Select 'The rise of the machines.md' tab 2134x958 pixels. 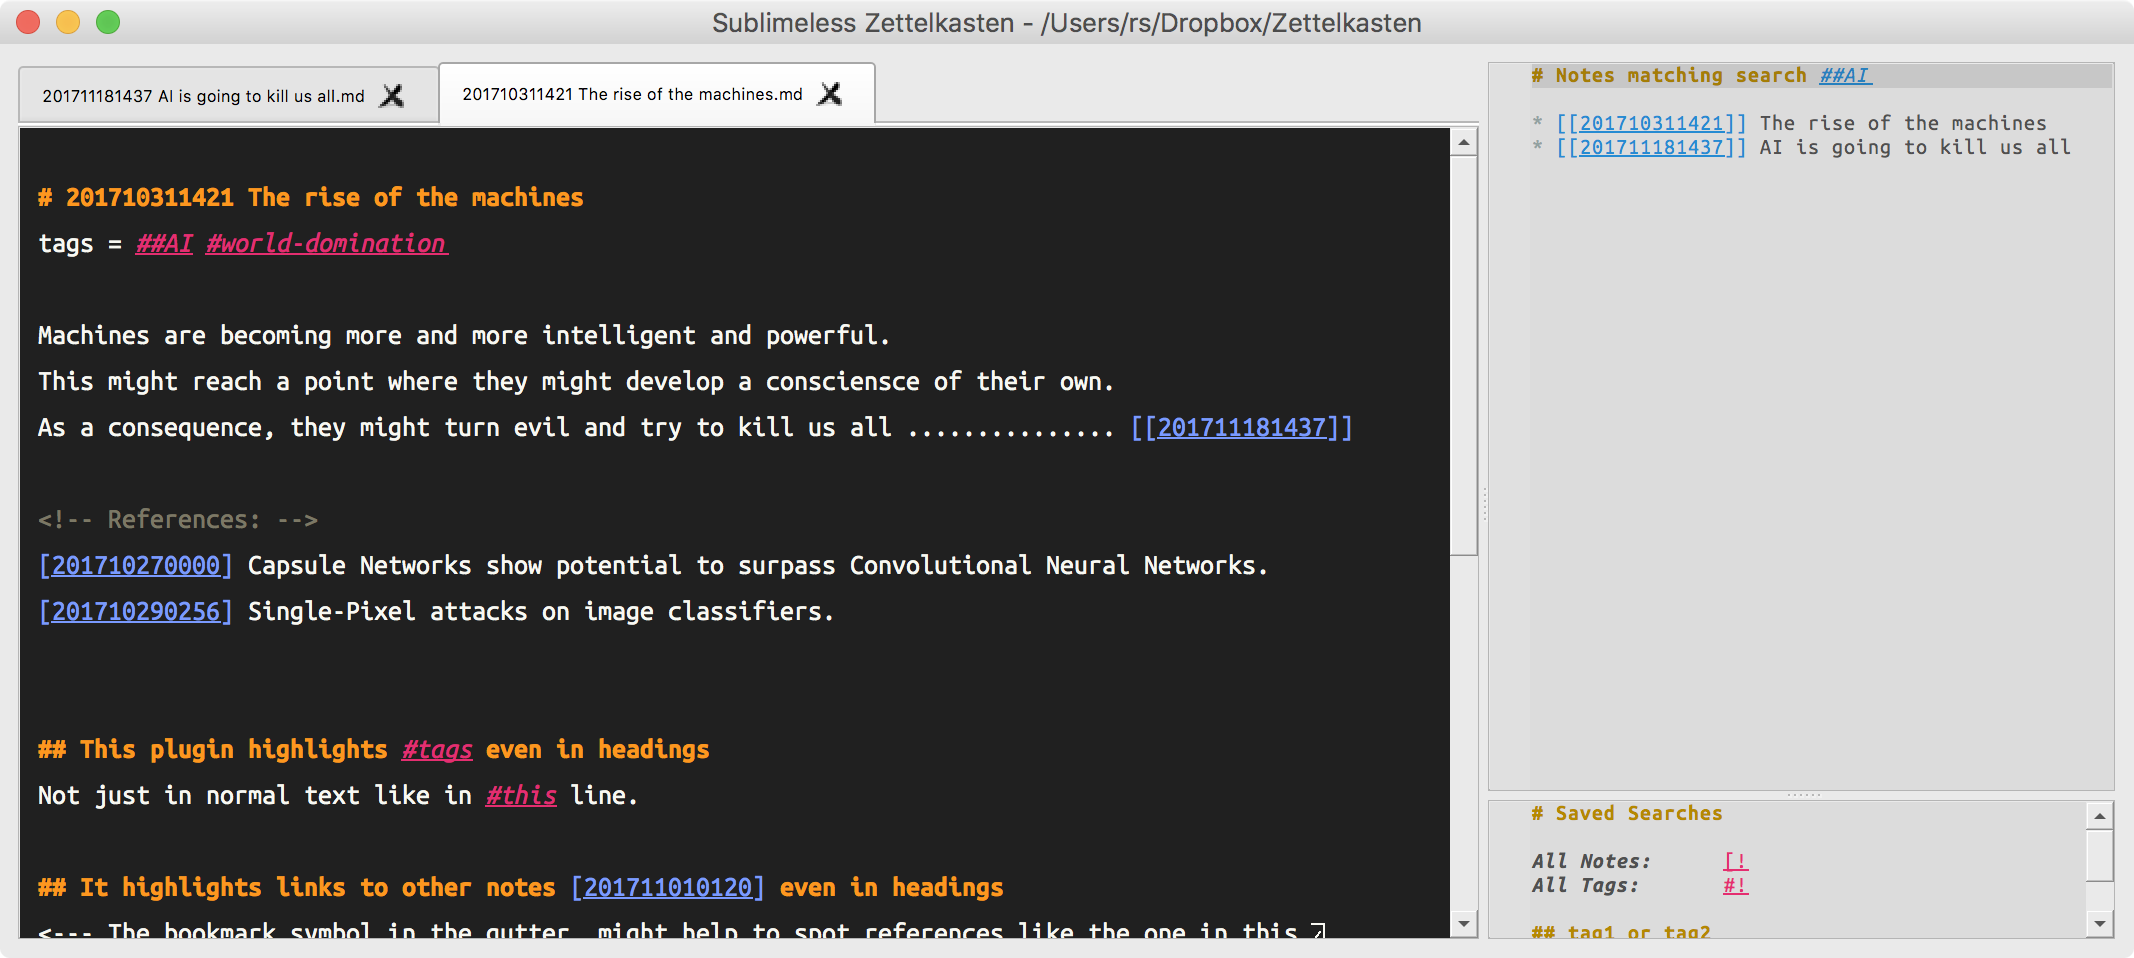(656, 94)
